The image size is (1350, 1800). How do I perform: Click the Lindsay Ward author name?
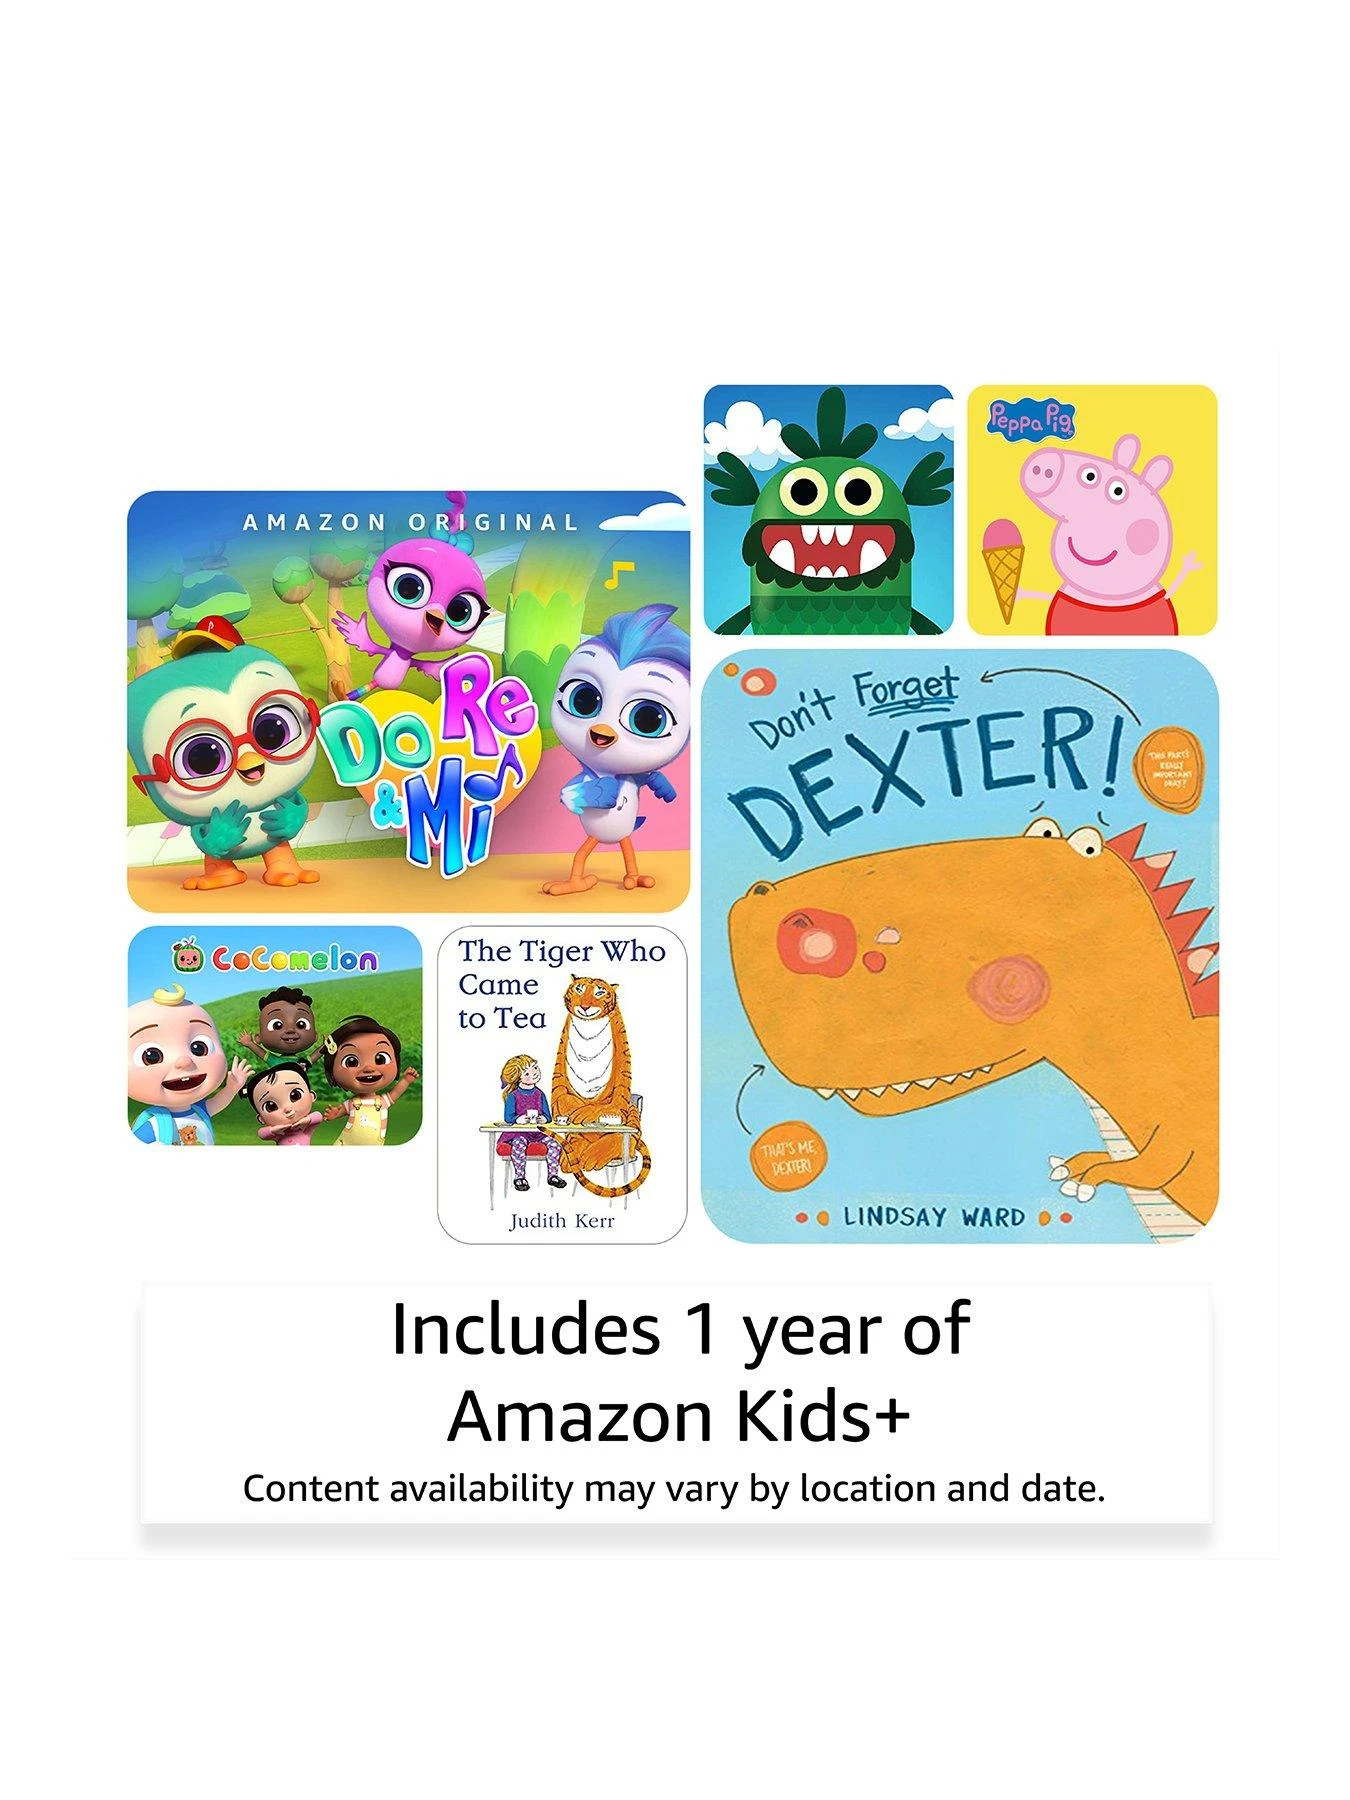coord(934,1217)
